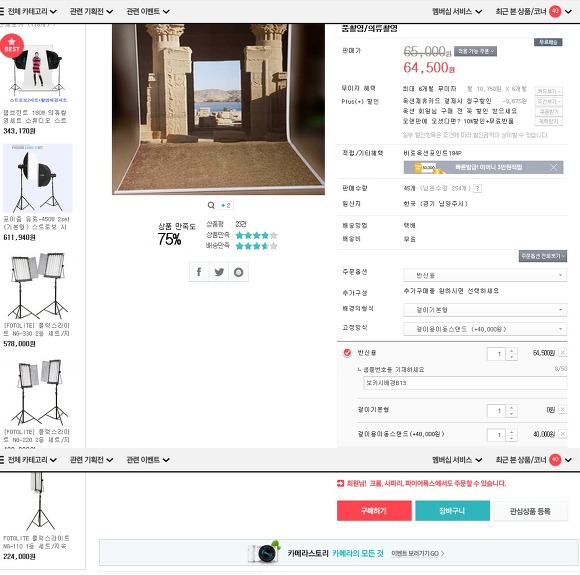Expand the 고정방식 stand option dropdown
Image resolution: width=580 pixels, height=575 pixels.
[x=485, y=329]
